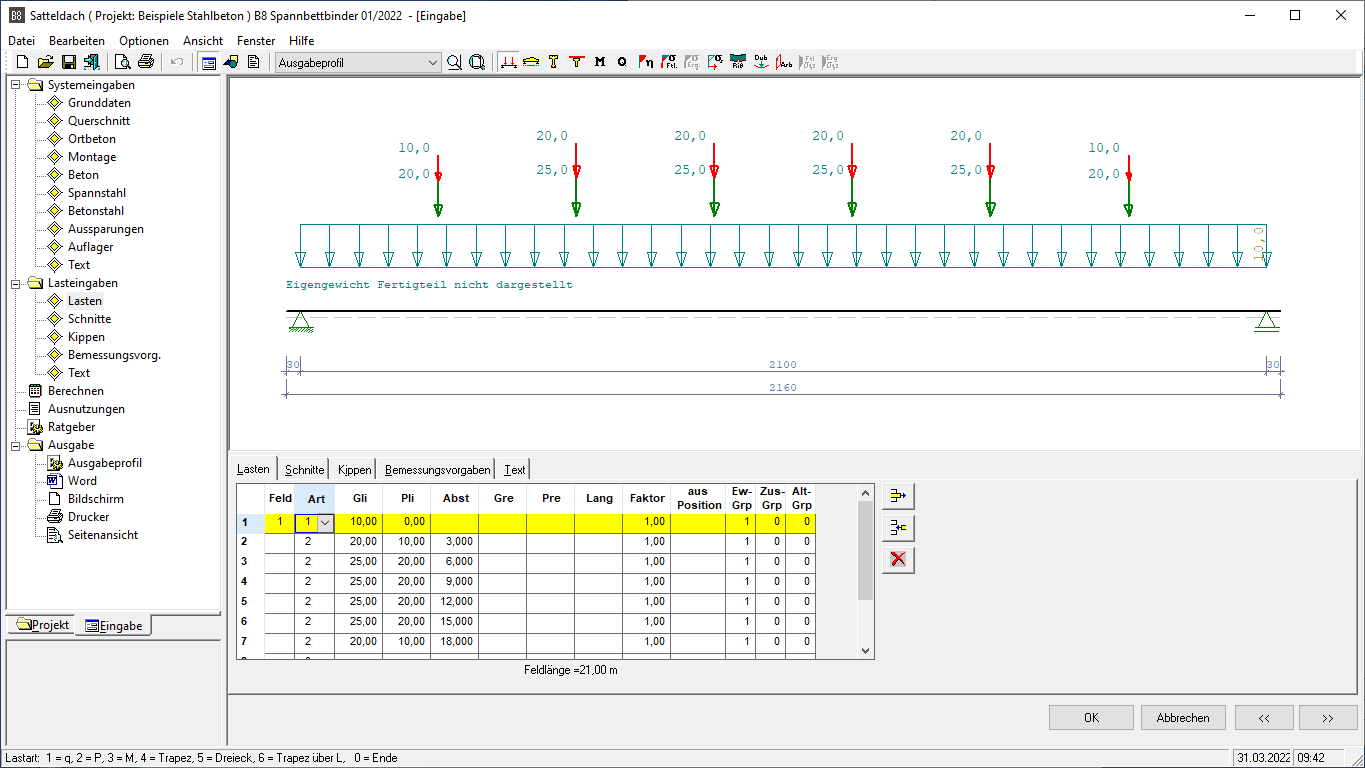Viewport: 1365px width, 768px height.
Task: Show moment diagram with the M icon
Action: [599, 62]
